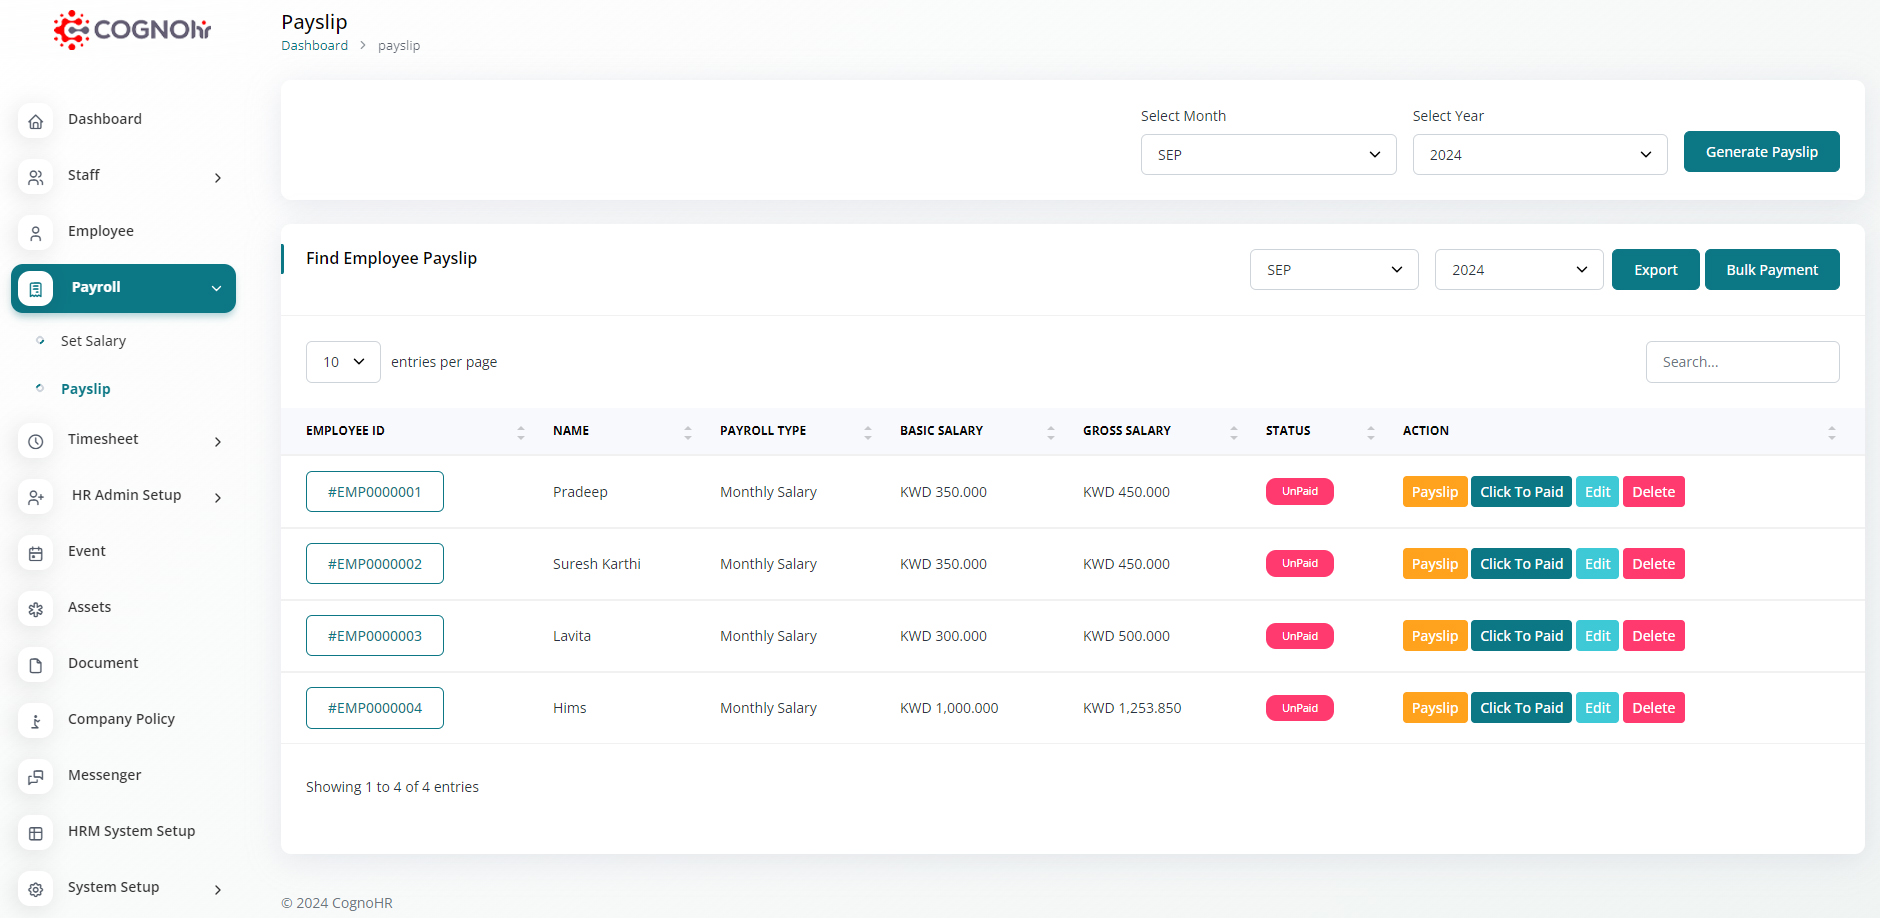Open the Select Year dropdown
The image size is (1880, 918).
click(x=1539, y=155)
